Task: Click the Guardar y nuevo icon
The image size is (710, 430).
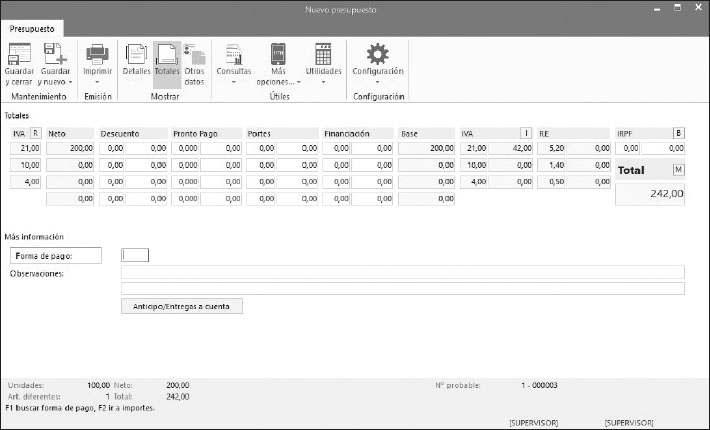Action: [54, 54]
